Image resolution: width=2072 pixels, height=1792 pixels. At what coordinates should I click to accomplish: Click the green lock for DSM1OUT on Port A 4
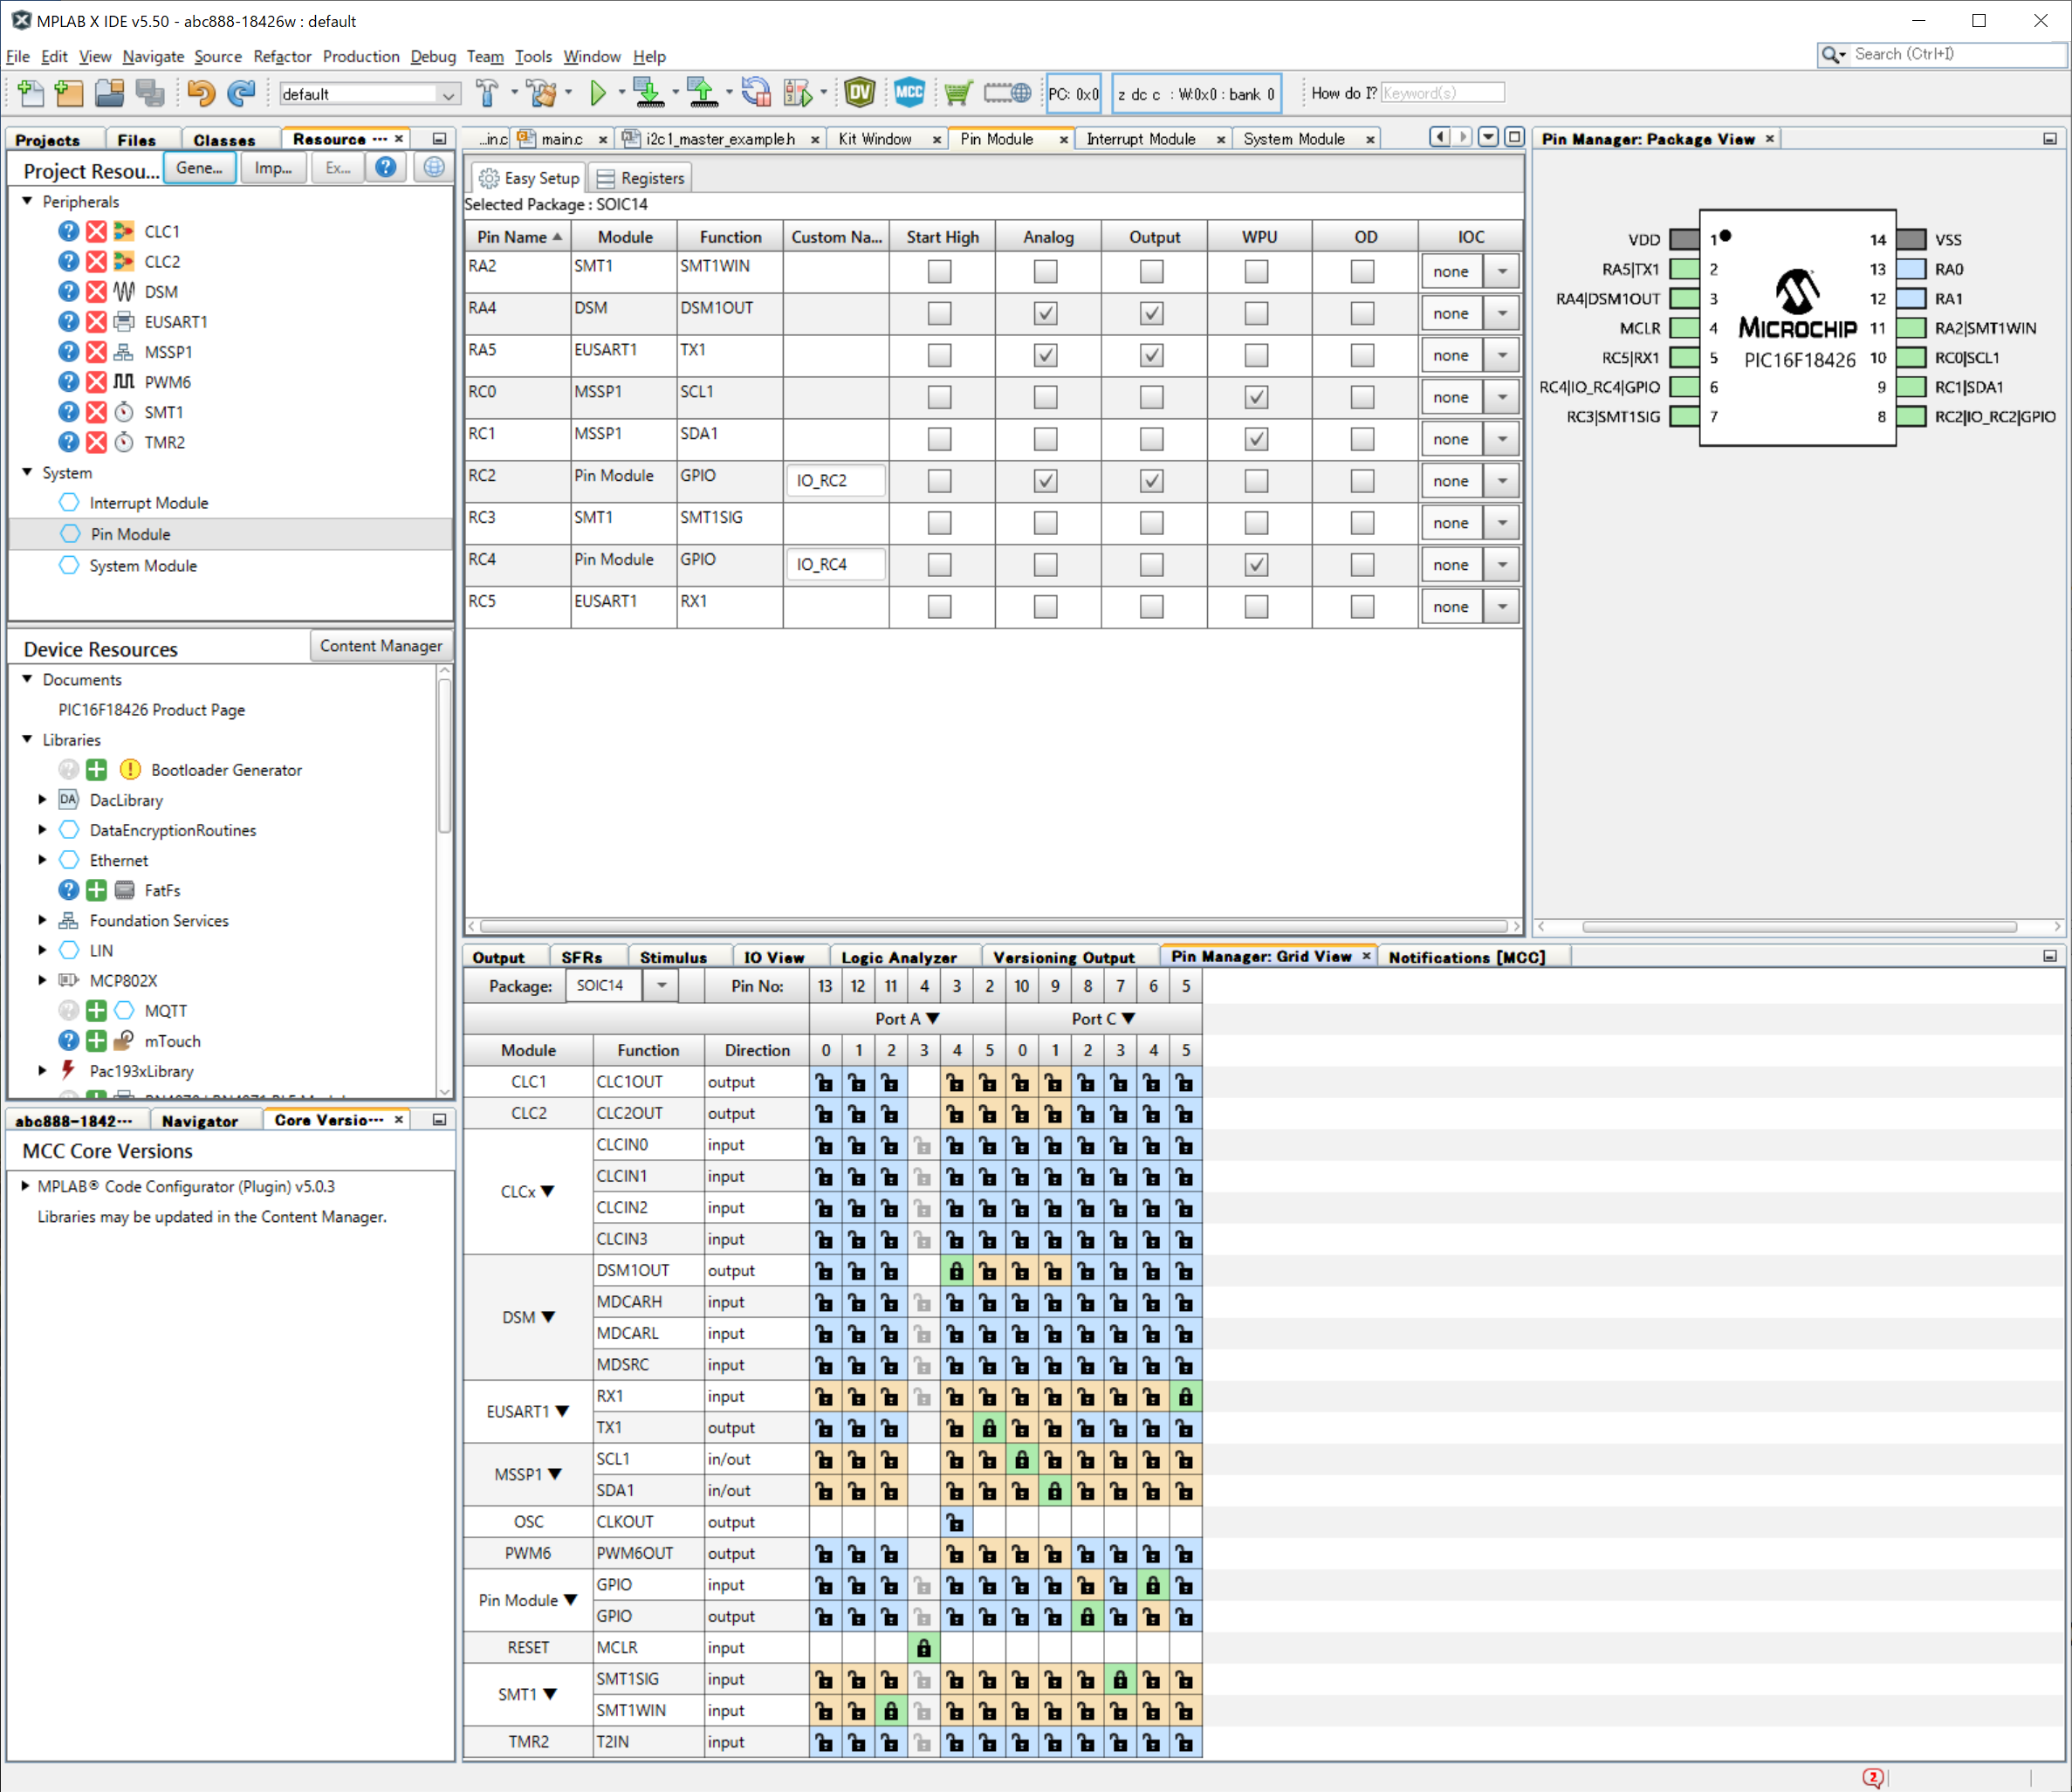point(957,1271)
